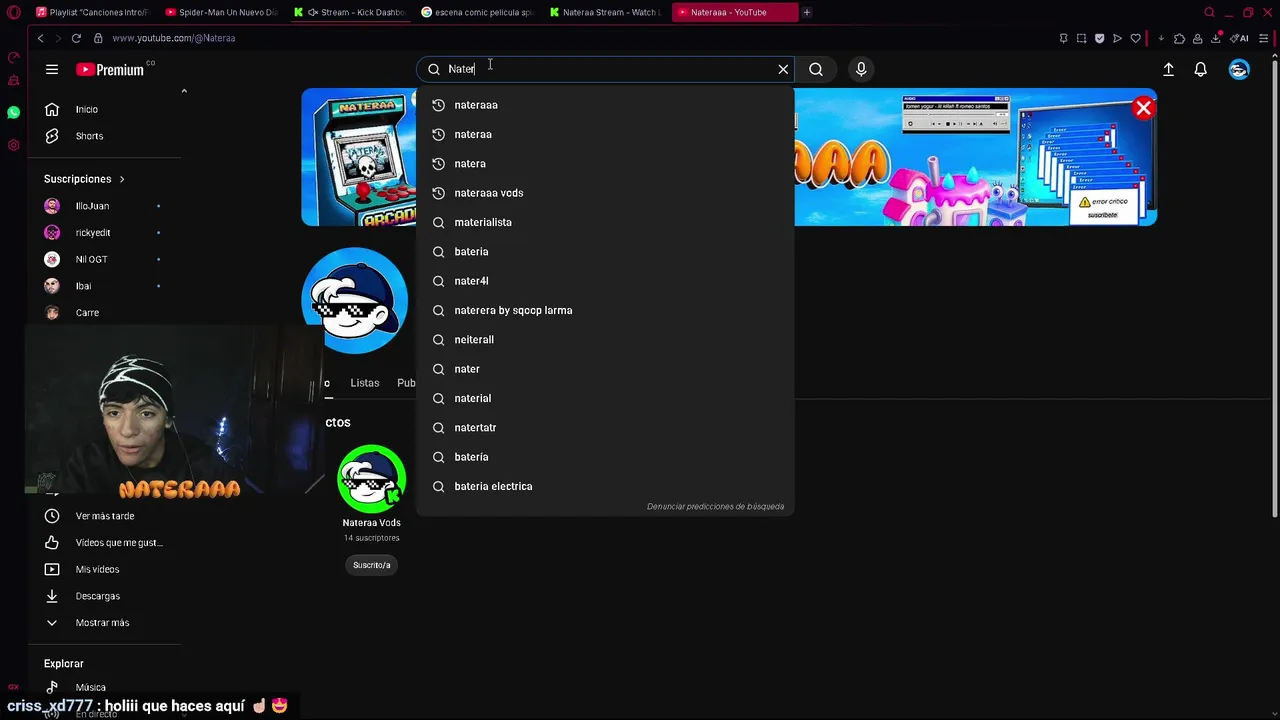Screen dimensions: 1280x720
Task: Open the Nateraa Vods channel avatar
Action: (371, 479)
